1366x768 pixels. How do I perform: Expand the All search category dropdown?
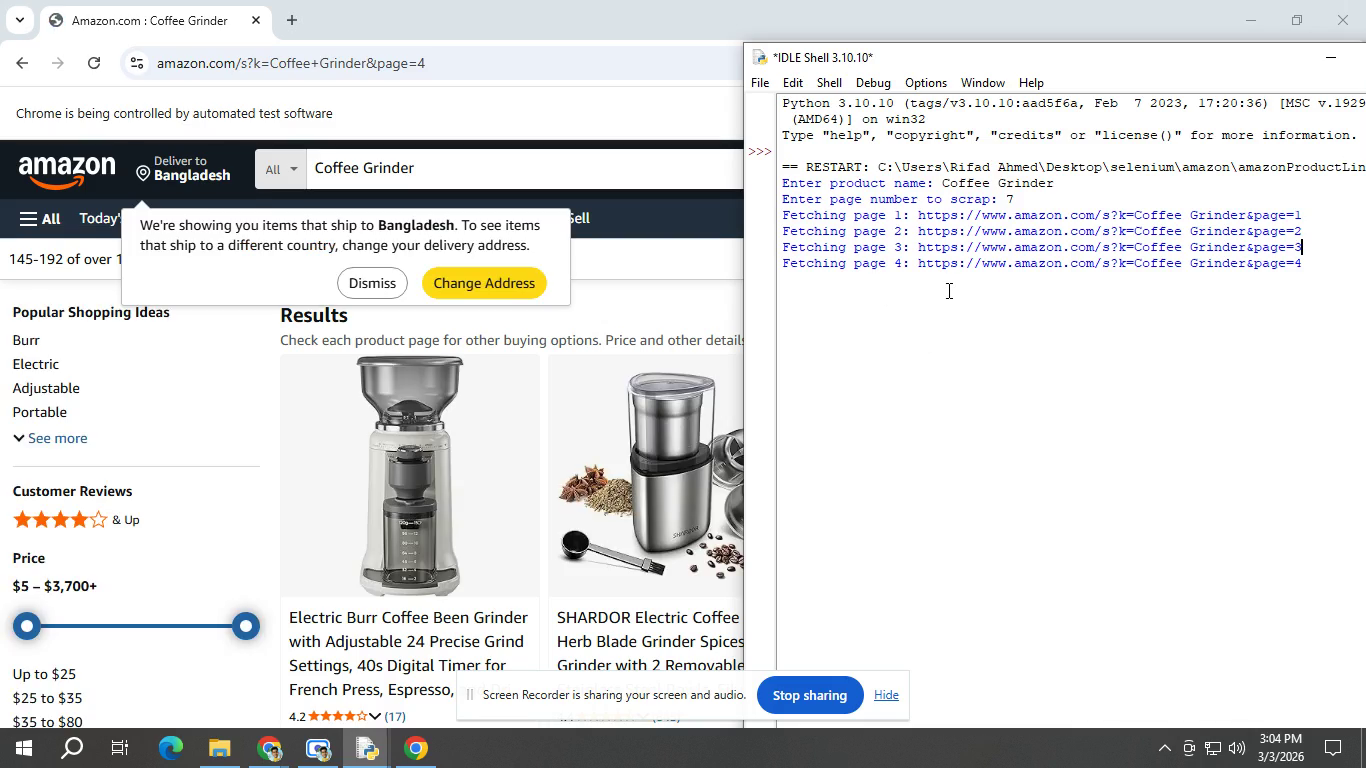coord(281,169)
